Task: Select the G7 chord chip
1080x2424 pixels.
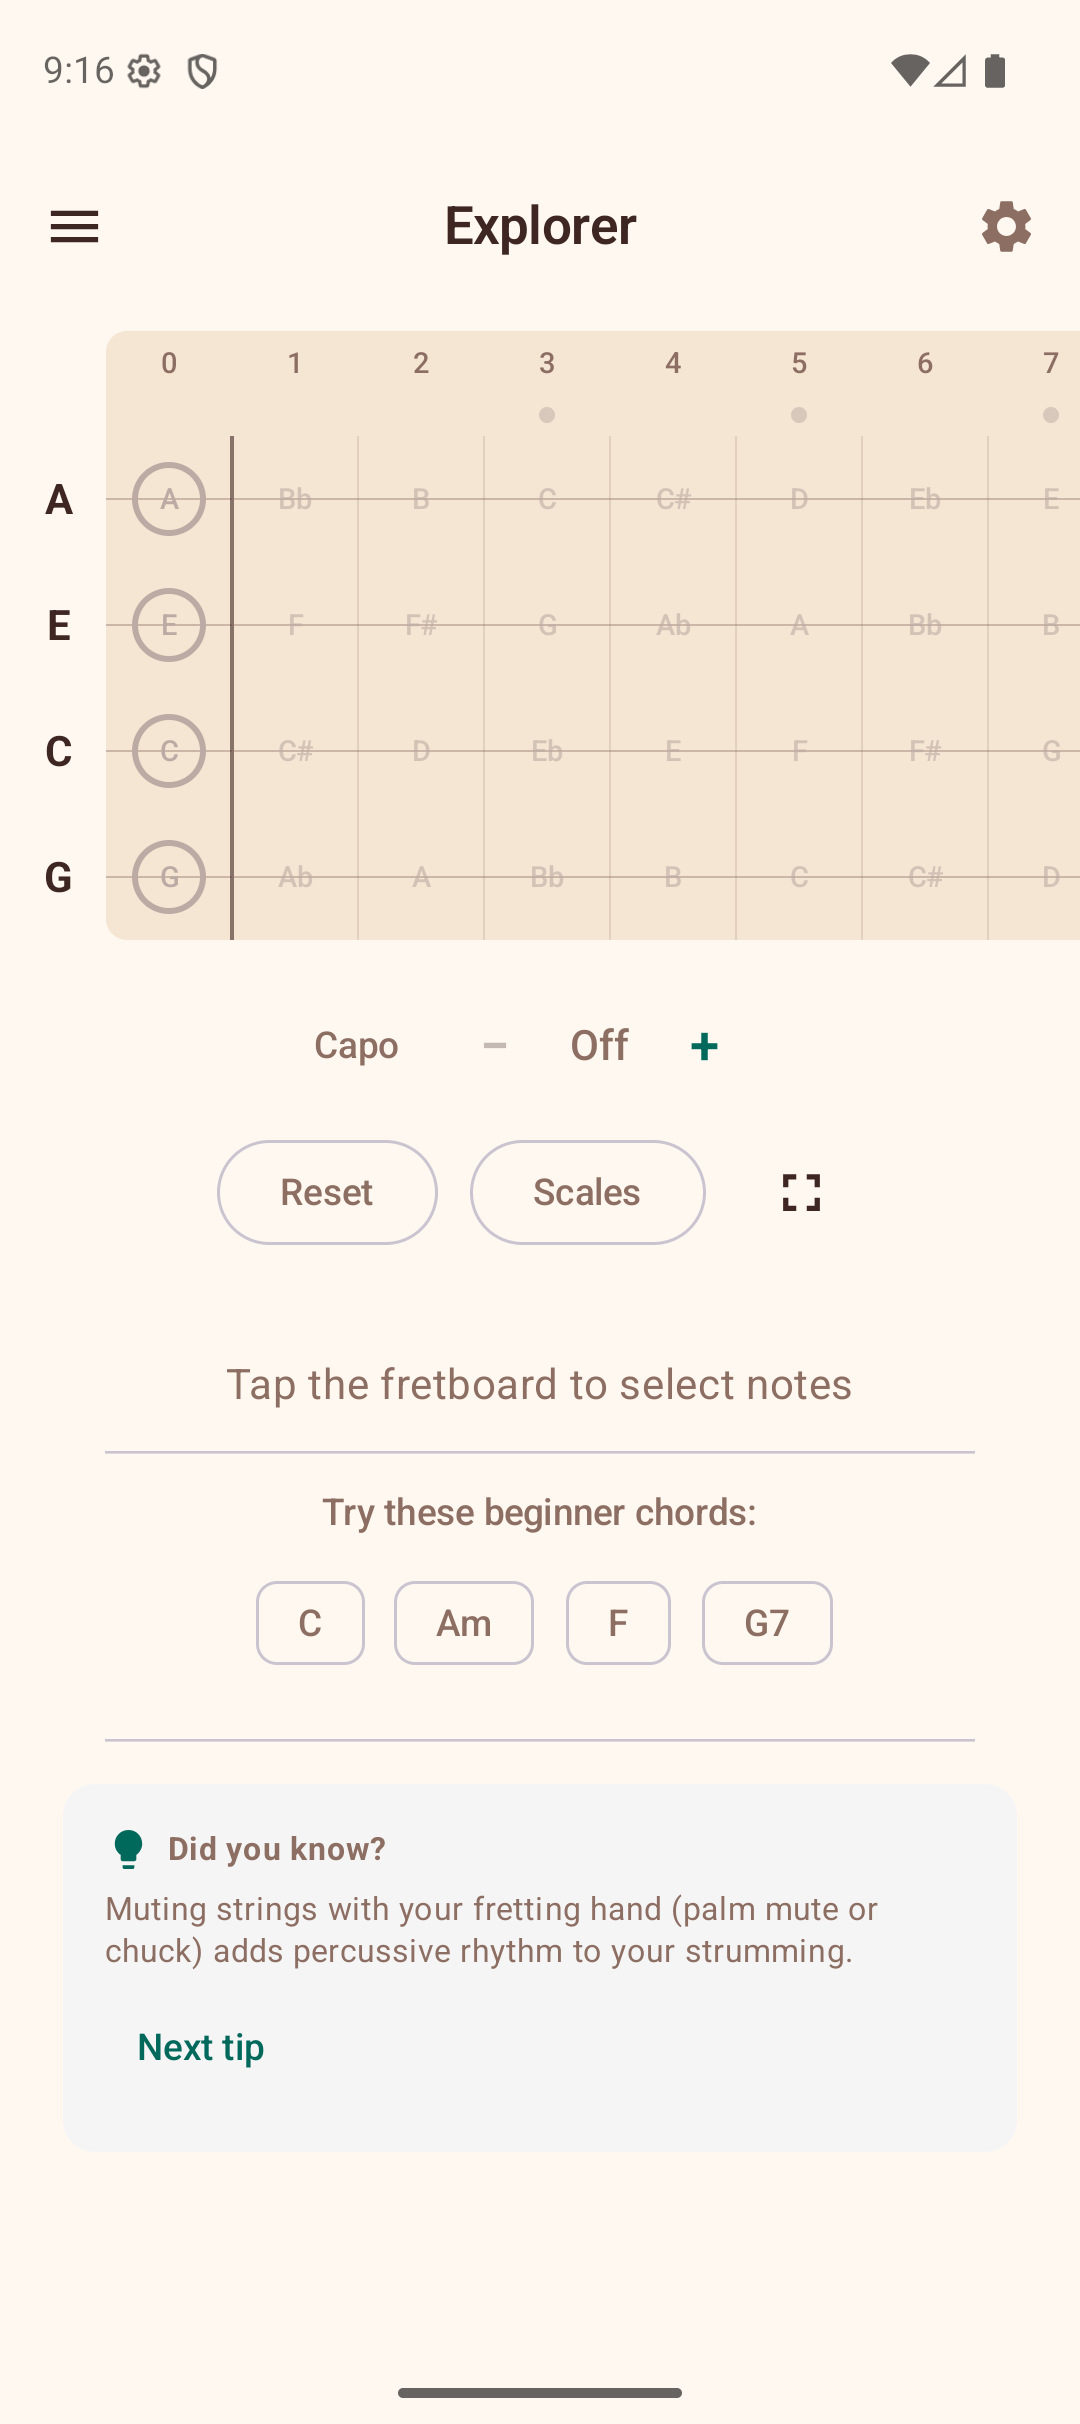Action: 767,1623
